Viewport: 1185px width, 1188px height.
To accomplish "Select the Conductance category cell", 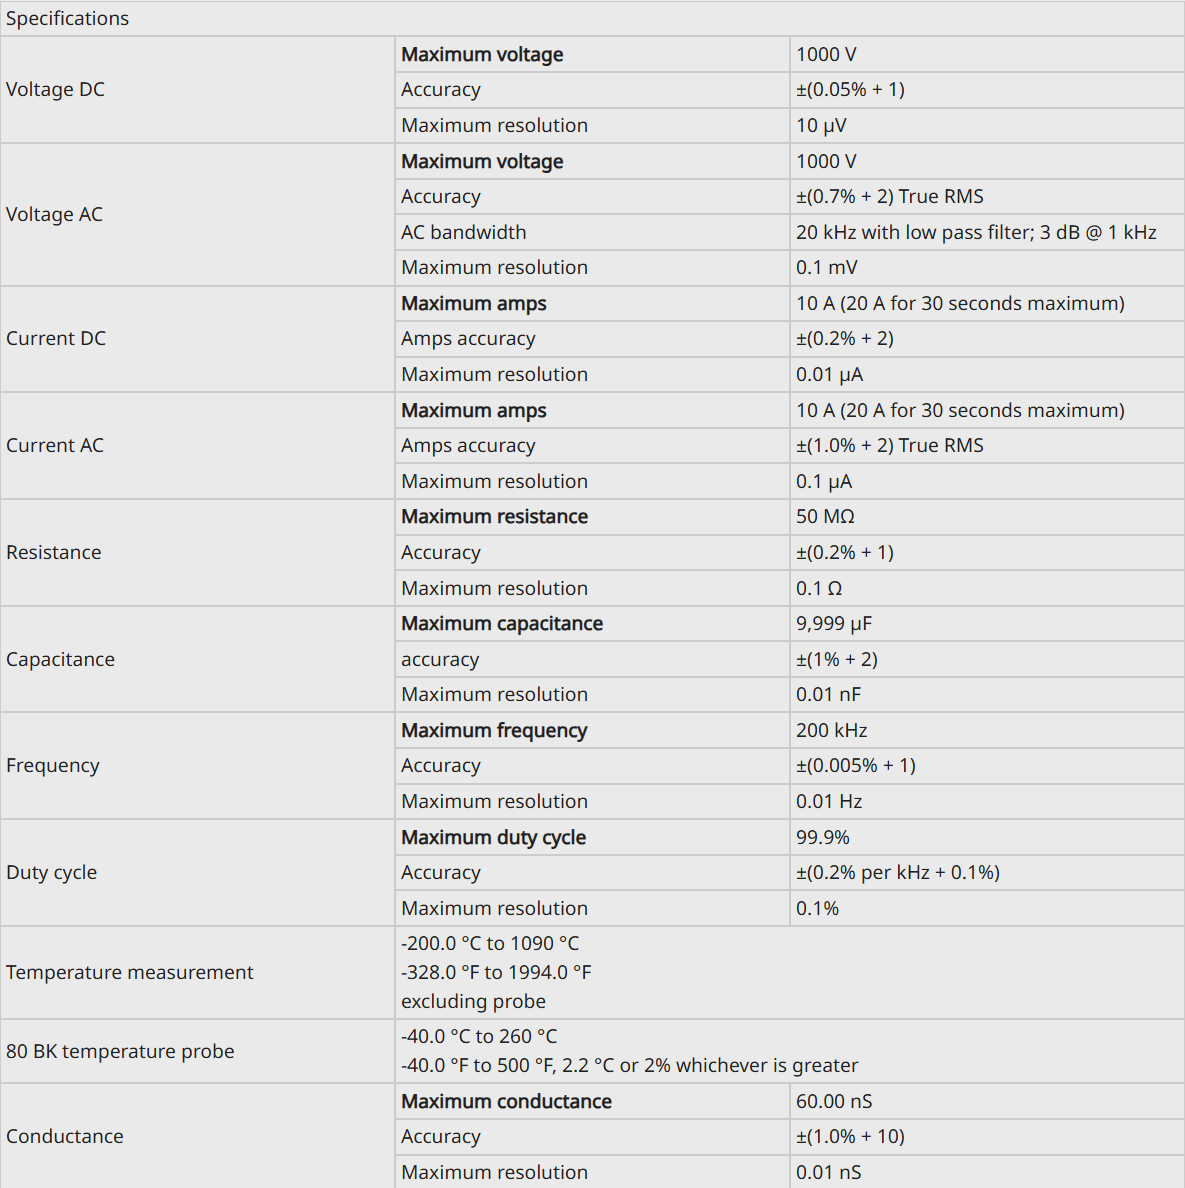I will coord(197,1136).
